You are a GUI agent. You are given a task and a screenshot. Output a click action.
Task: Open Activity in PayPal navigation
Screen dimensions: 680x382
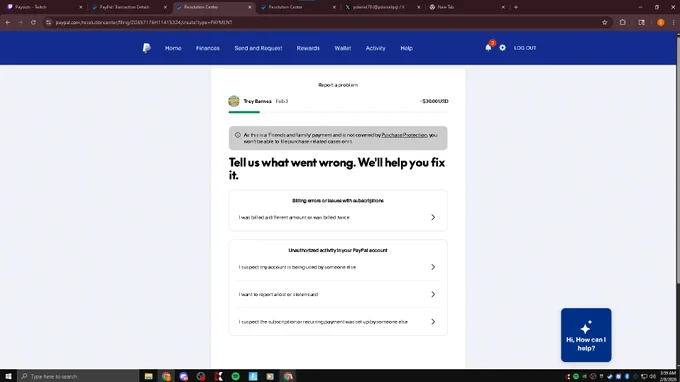pos(376,48)
